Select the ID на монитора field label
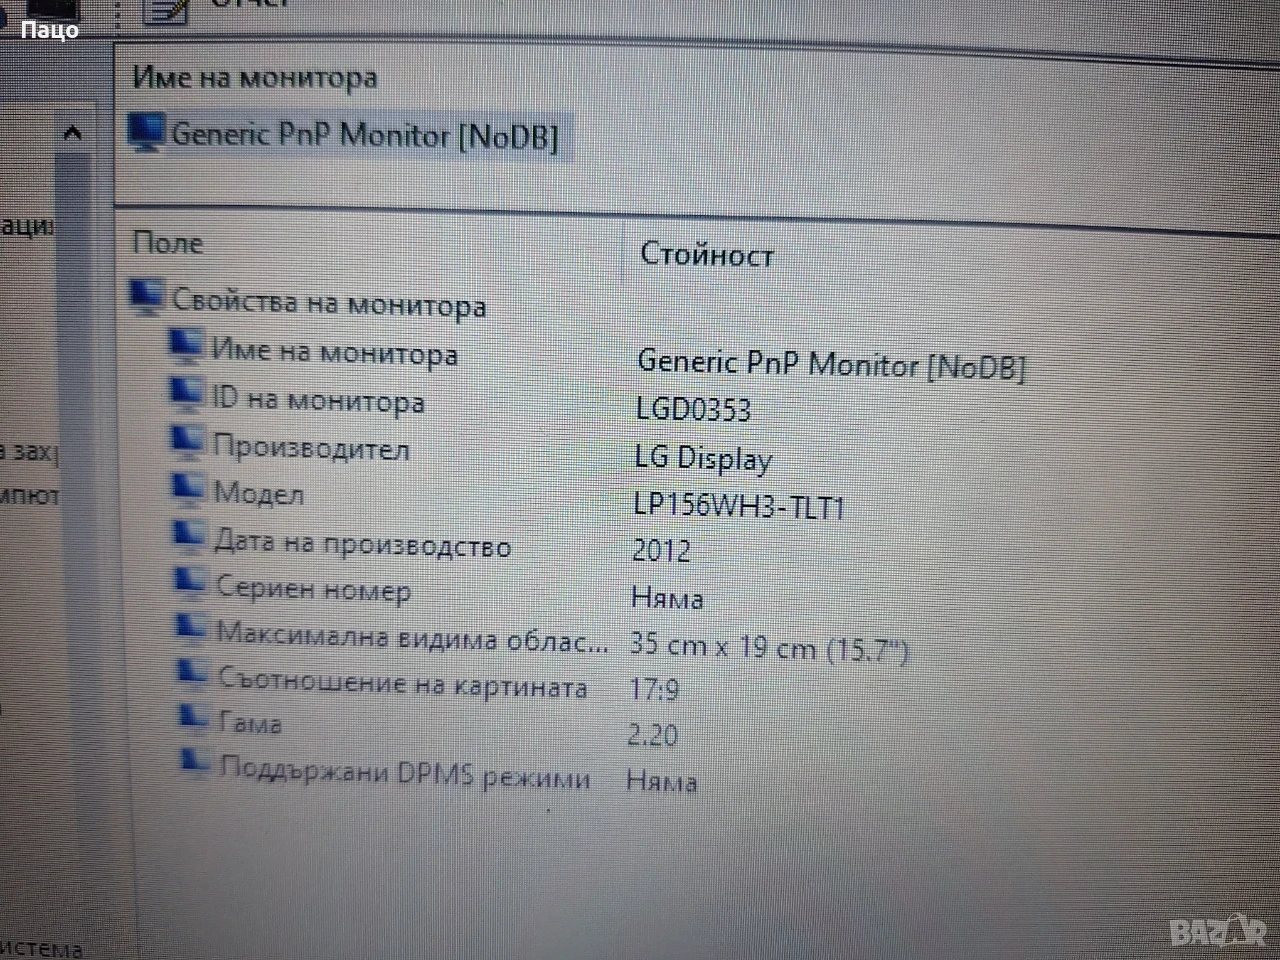This screenshot has width=1280, height=960. [318, 400]
